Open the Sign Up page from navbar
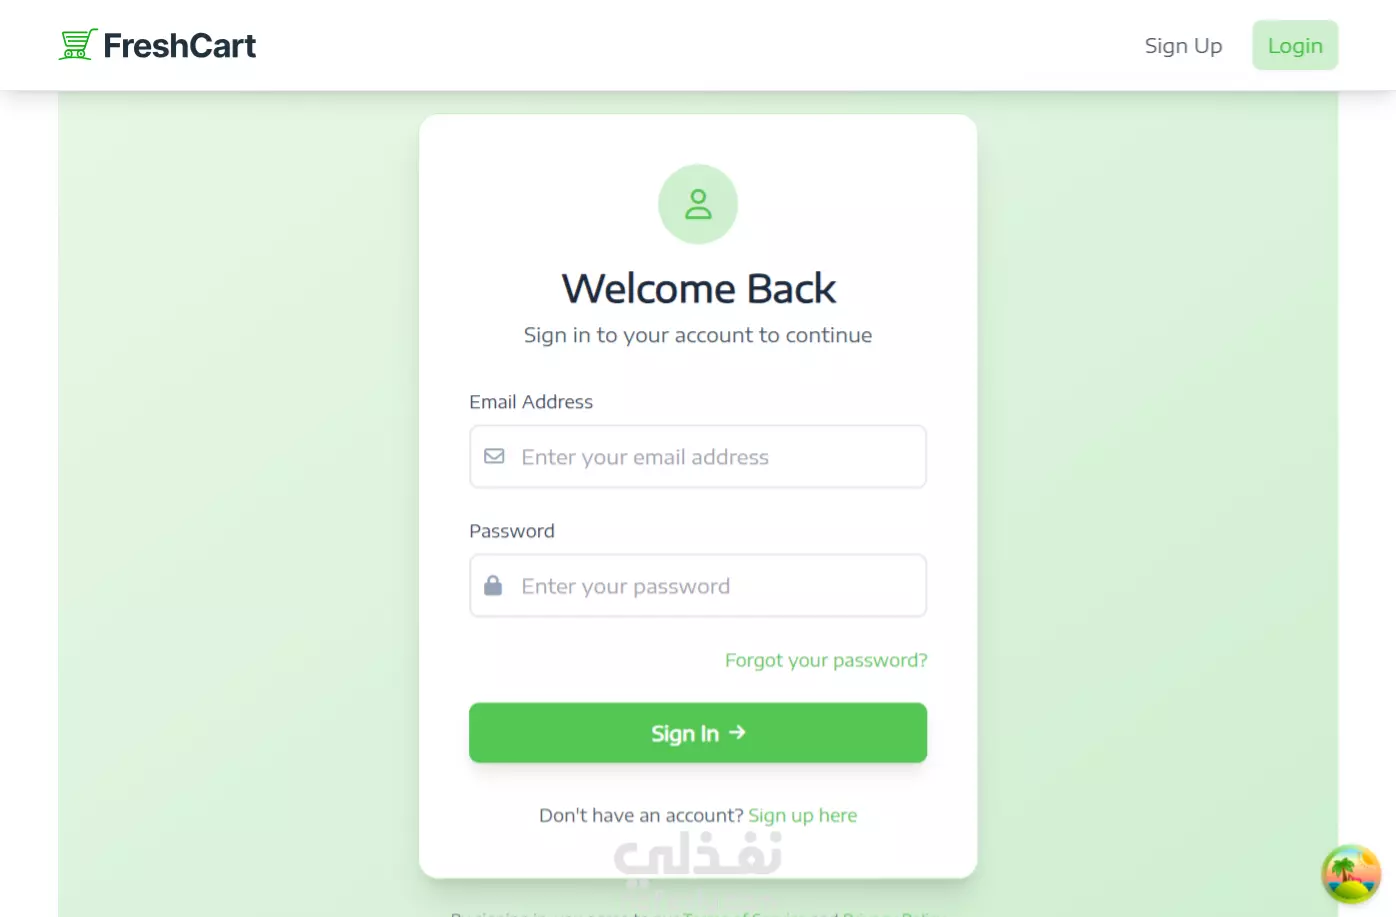1396x917 pixels. pyautogui.click(x=1183, y=46)
